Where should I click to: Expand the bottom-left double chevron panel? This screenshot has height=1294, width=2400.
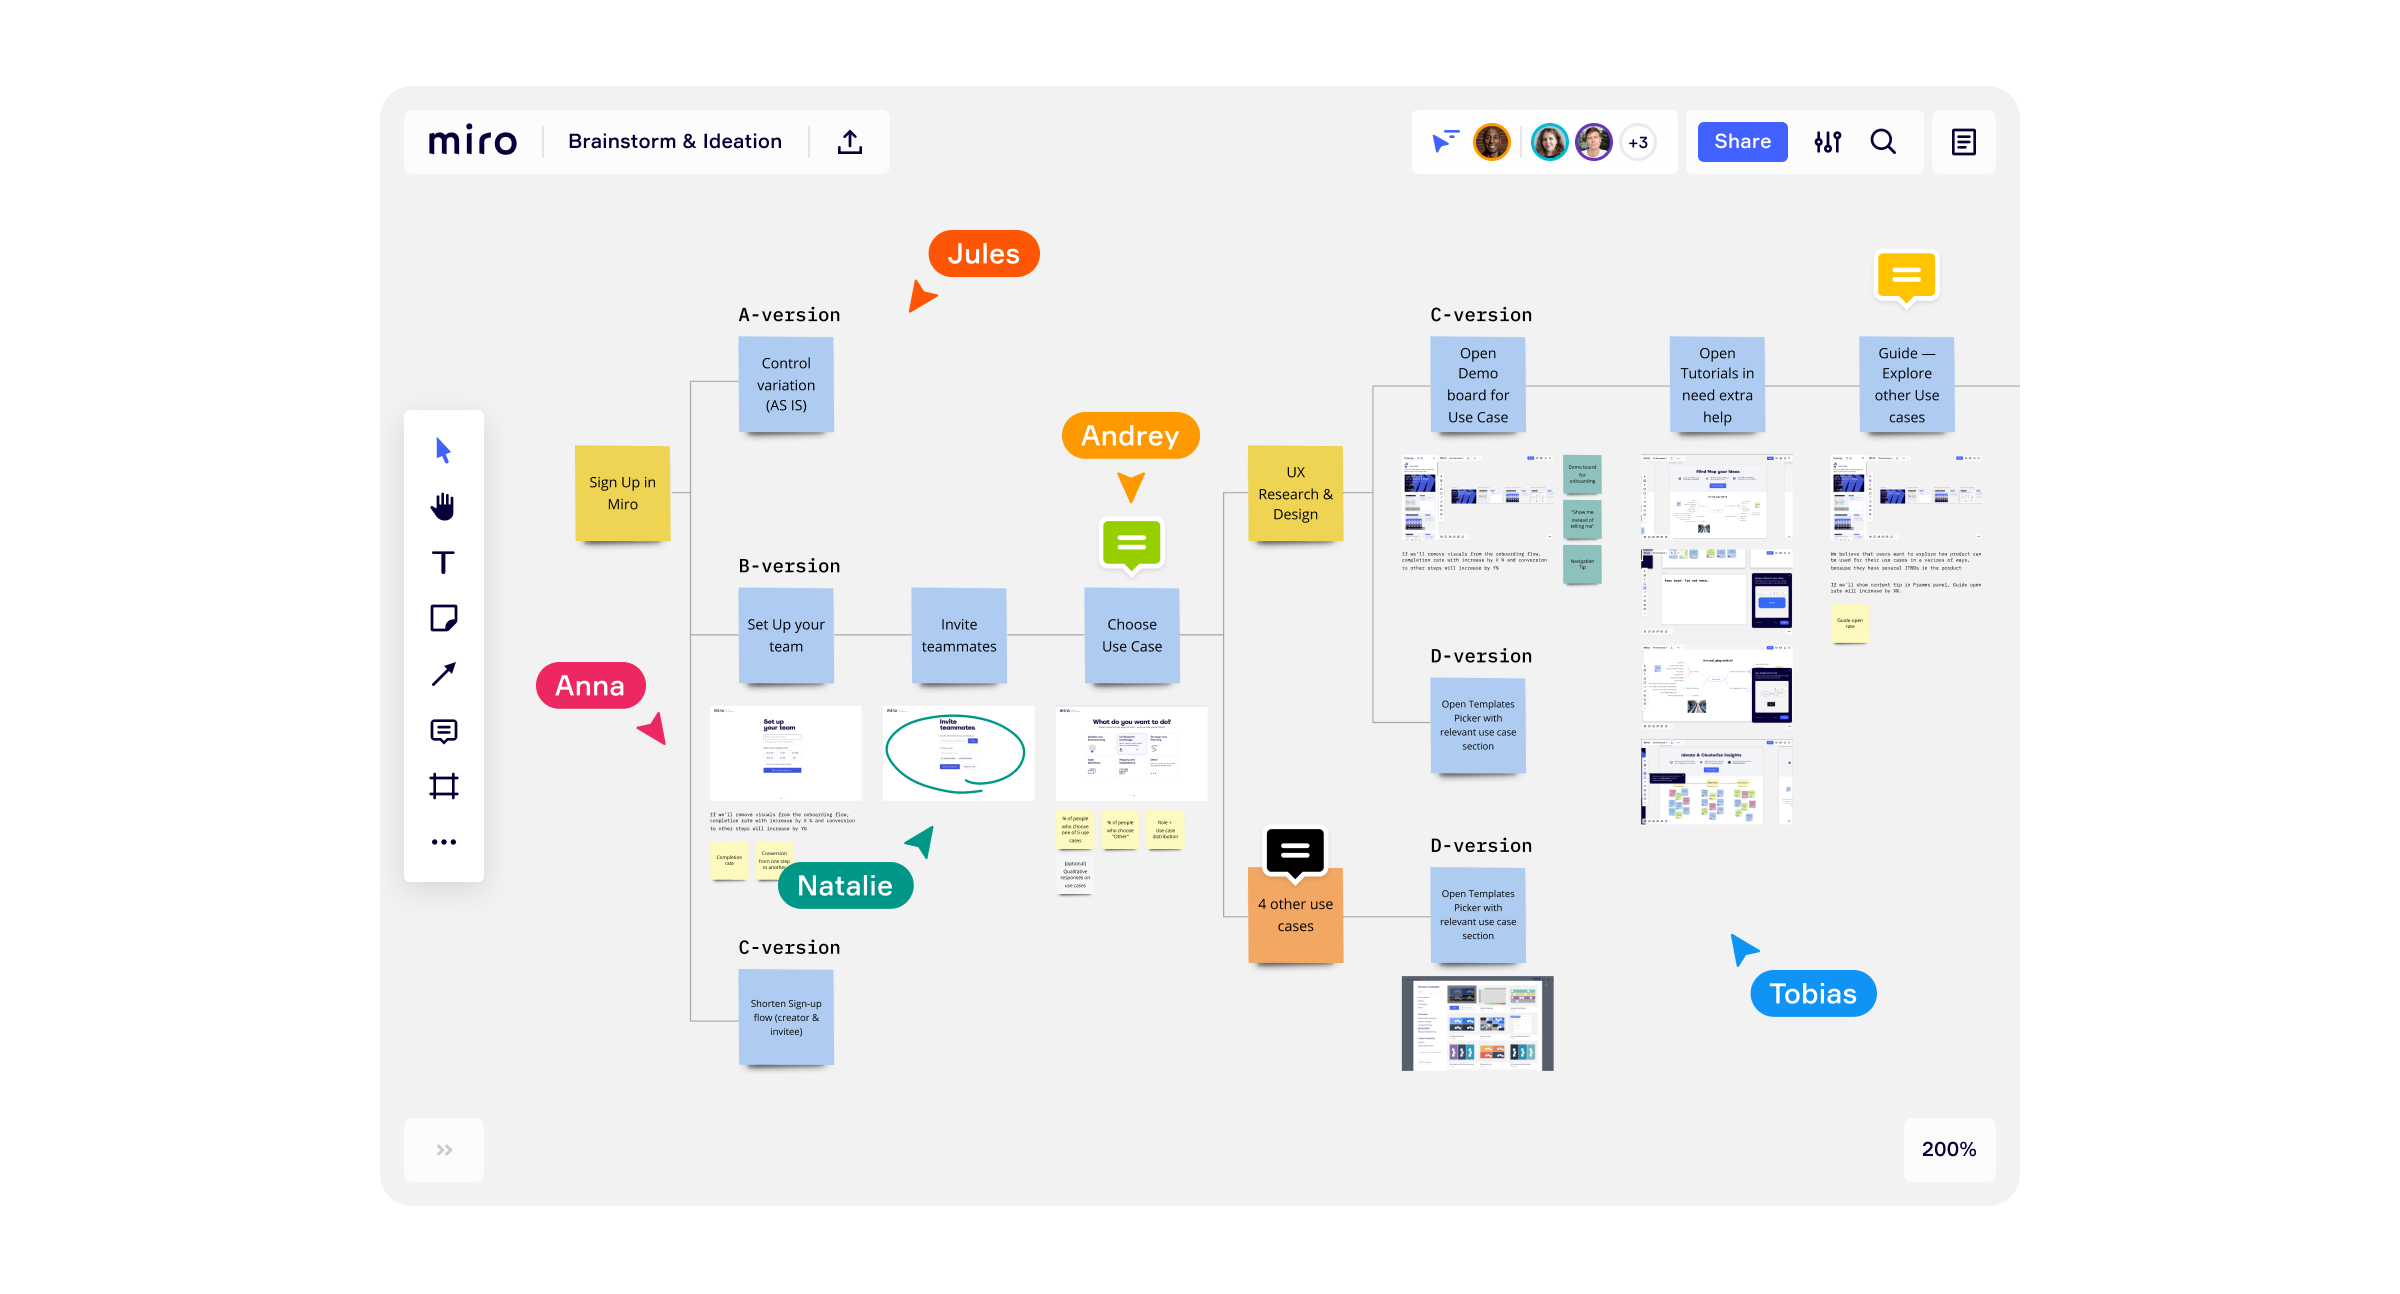(444, 1150)
